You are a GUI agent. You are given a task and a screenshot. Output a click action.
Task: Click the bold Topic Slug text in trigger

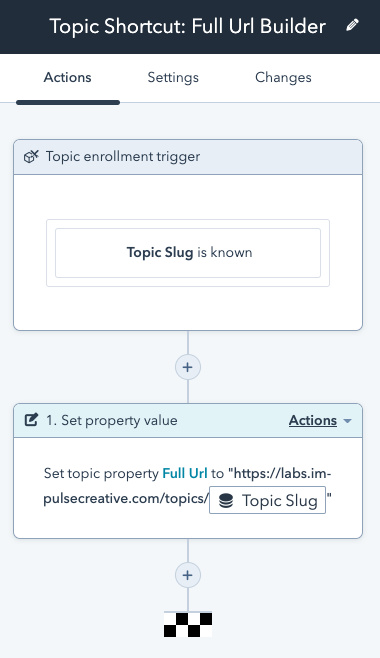click(x=160, y=253)
